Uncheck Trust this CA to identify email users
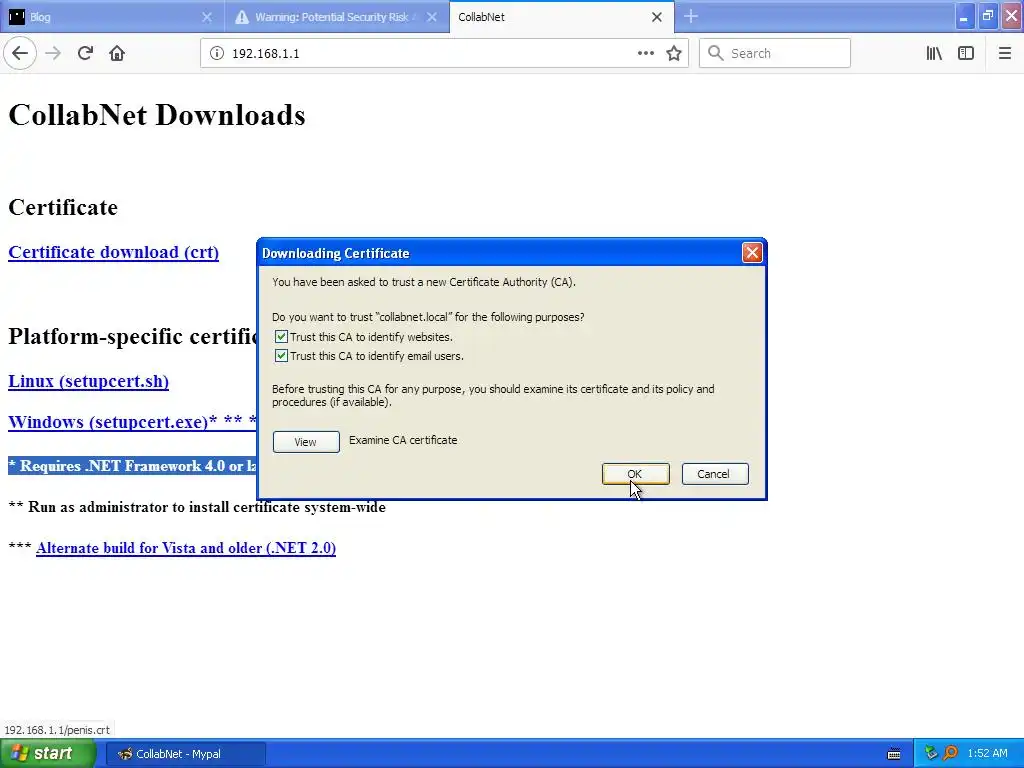1024x768 pixels. click(281, 356)
